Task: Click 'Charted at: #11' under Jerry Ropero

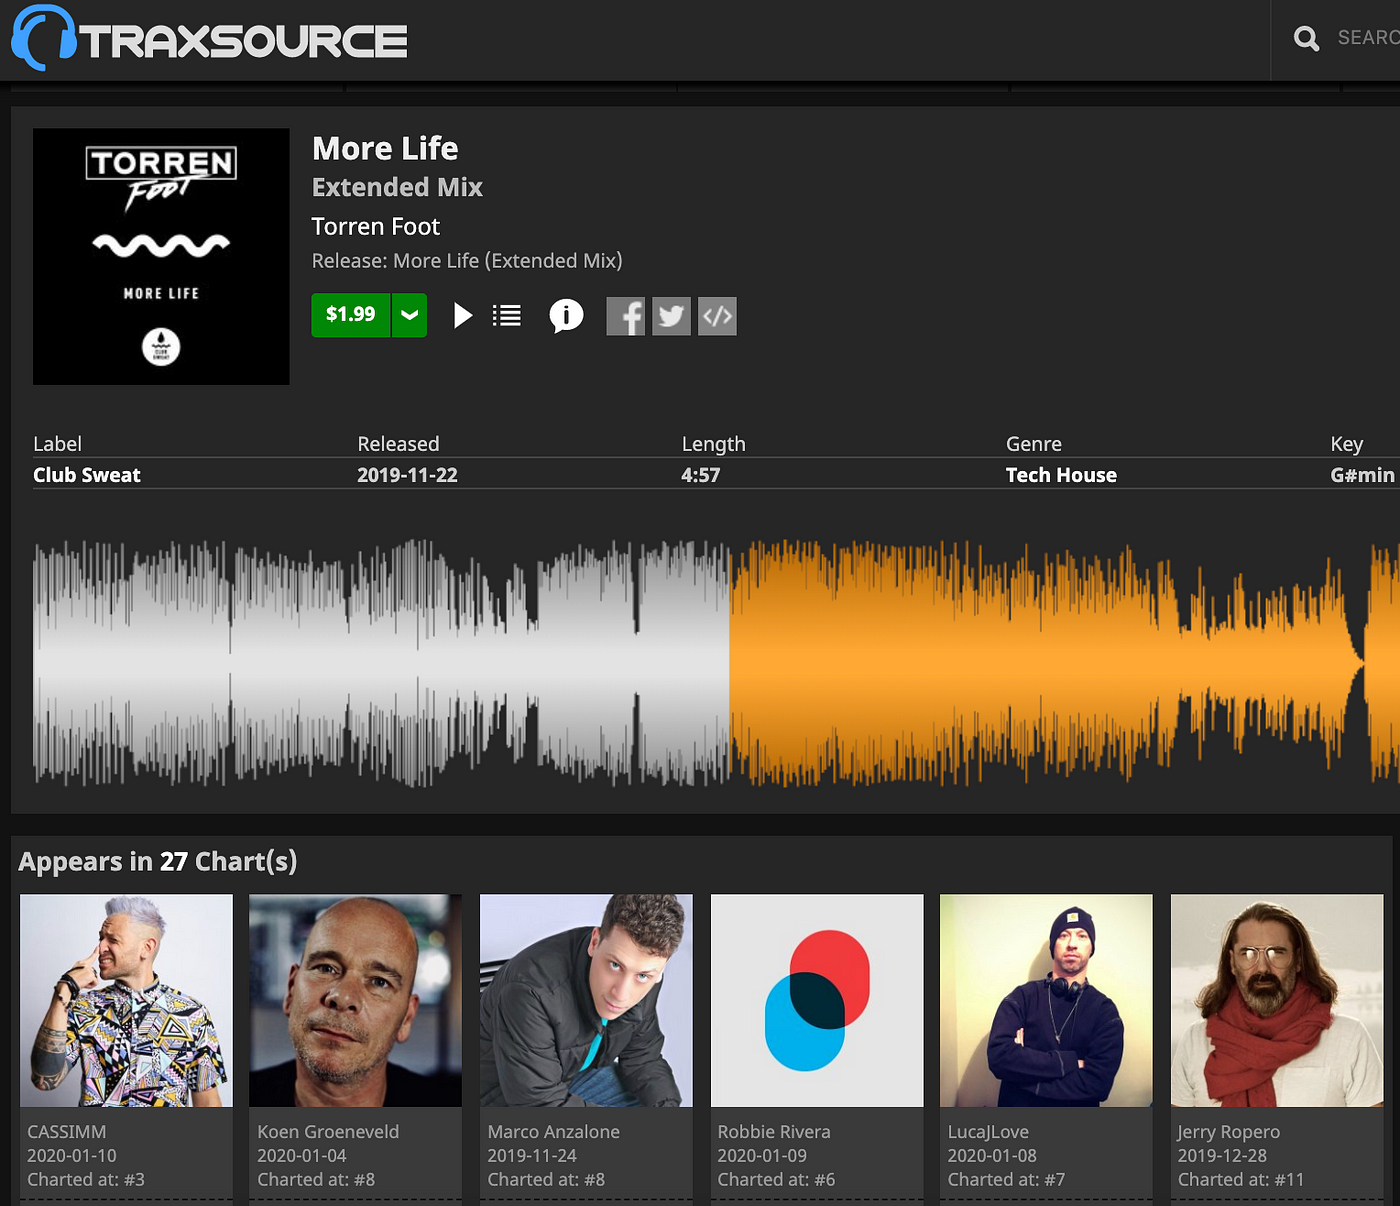Action: (1241, 1180)
